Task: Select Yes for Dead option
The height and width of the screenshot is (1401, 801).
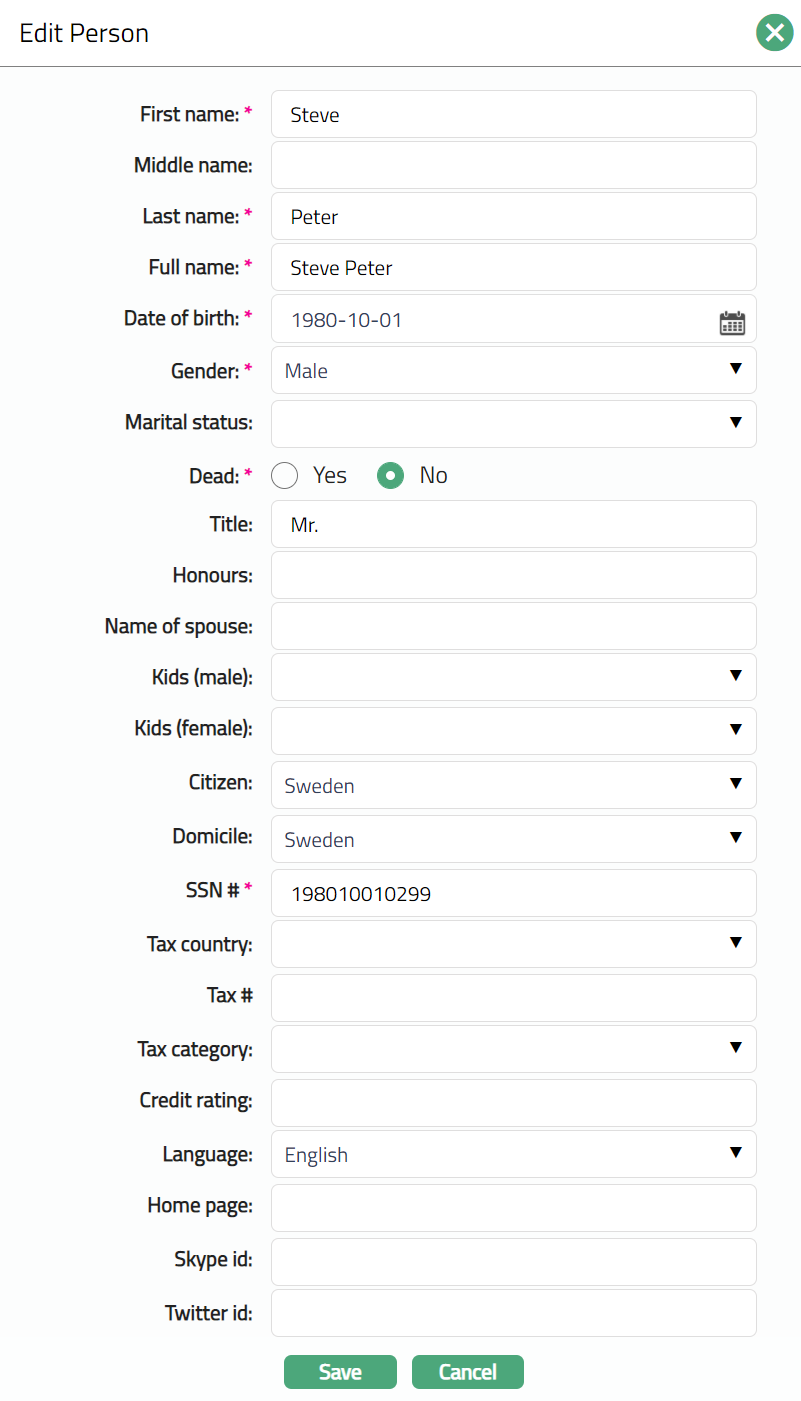Action: tap(285, 476)
